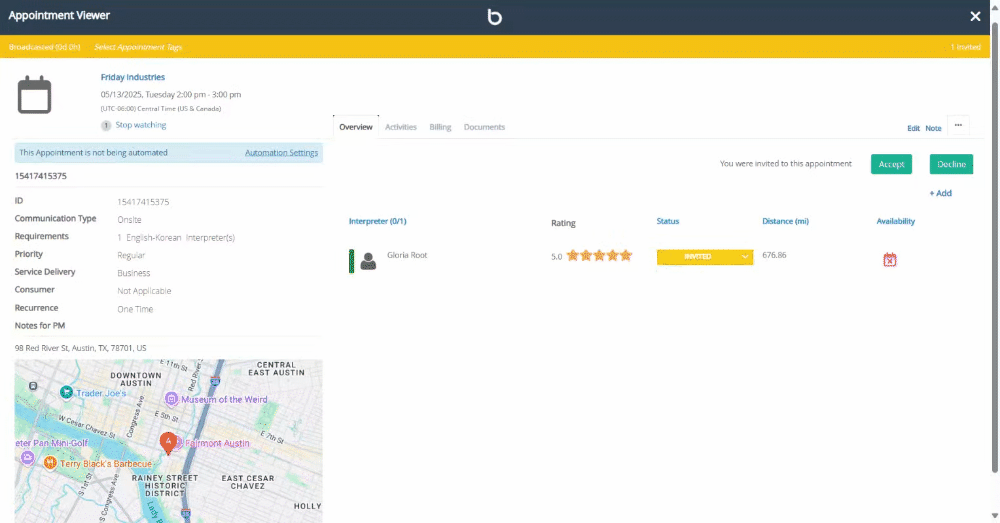Sort by Distance (mi) column header

[x=785, y=221]
